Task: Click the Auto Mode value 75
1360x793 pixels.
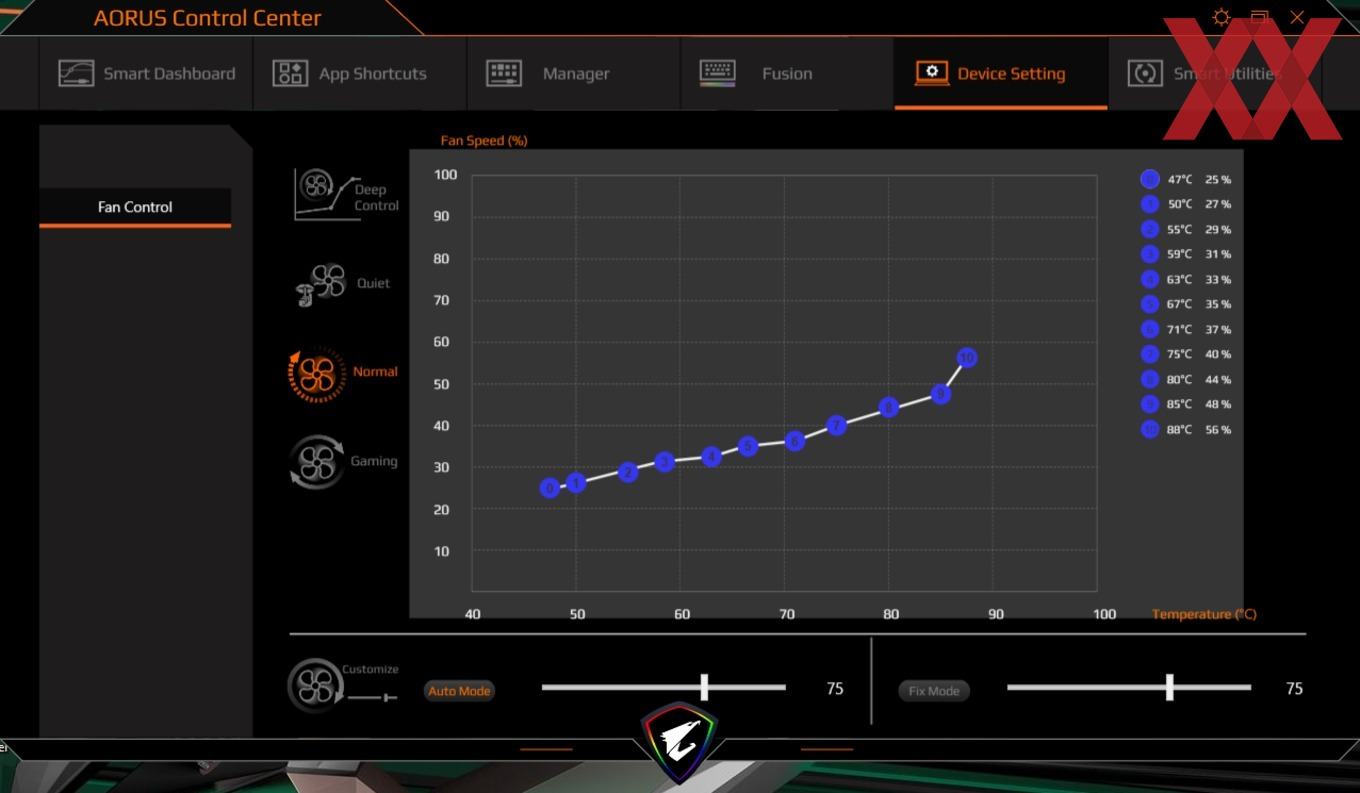Action: pos(835,688)
